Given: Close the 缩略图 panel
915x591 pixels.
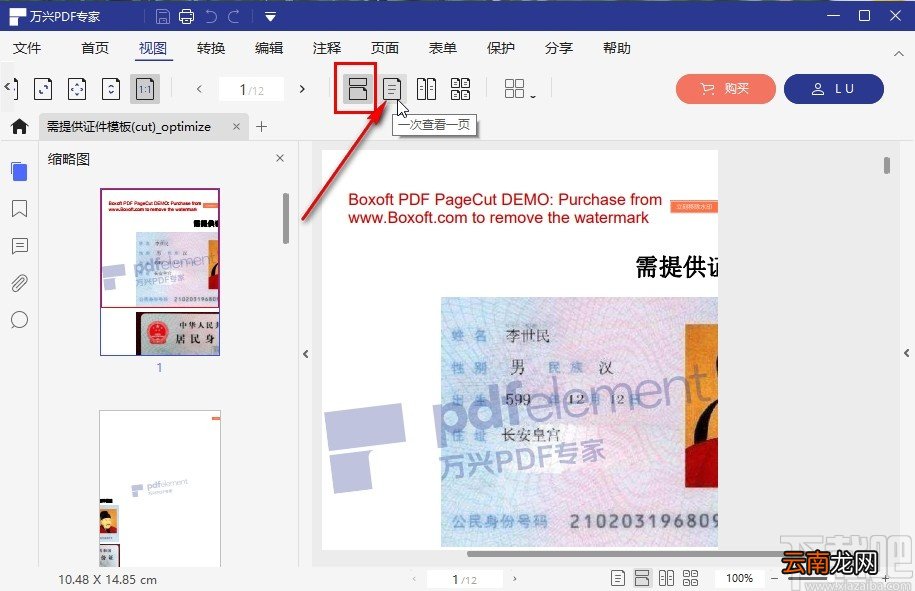Looking at the screenshot, I should click(x=280, y=158).
